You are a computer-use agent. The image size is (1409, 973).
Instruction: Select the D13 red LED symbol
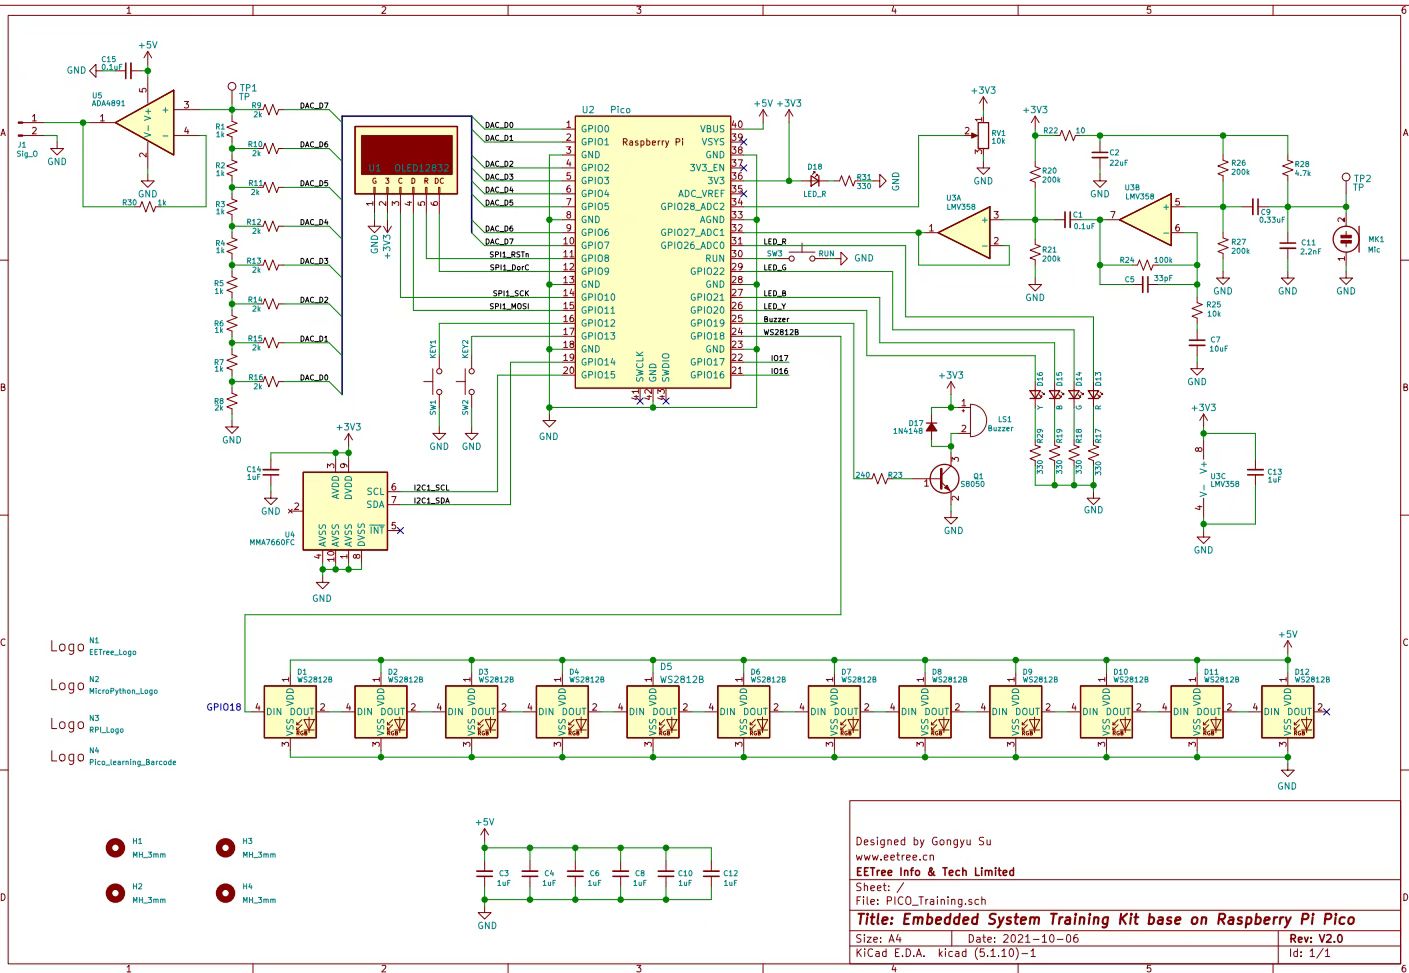pos(1095,395)
